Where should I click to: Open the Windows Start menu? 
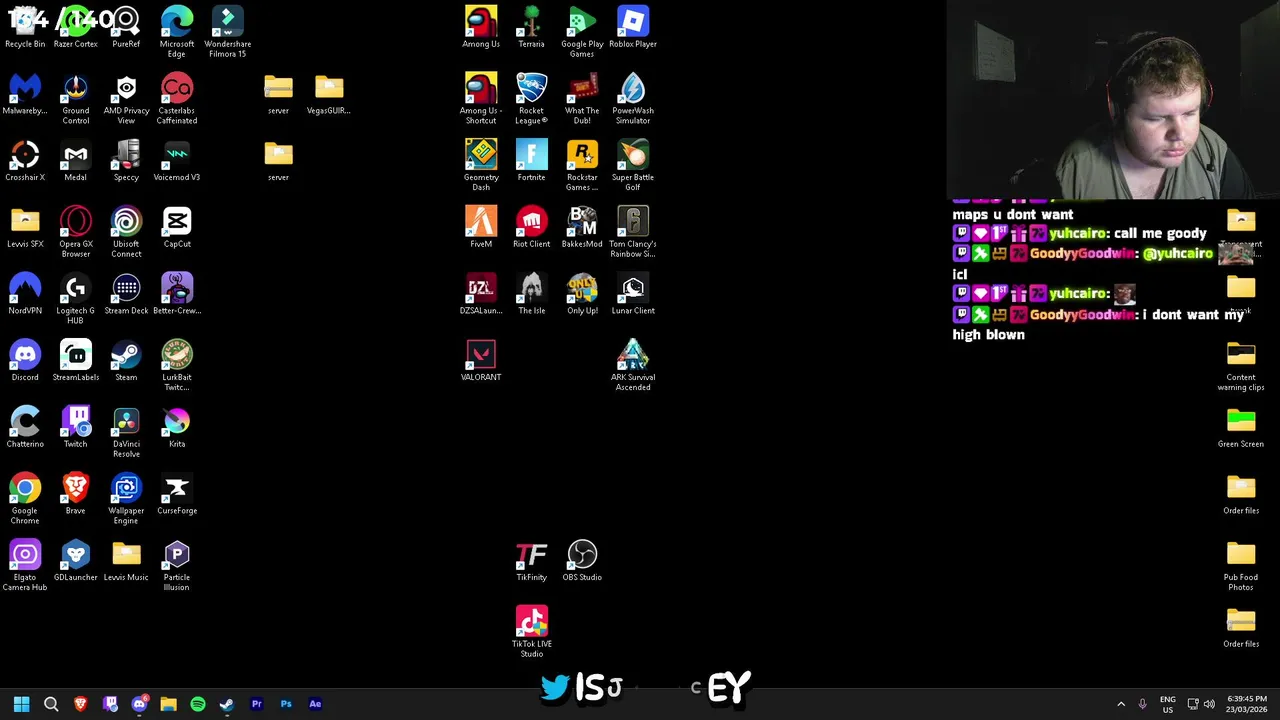tap(21, 704)
